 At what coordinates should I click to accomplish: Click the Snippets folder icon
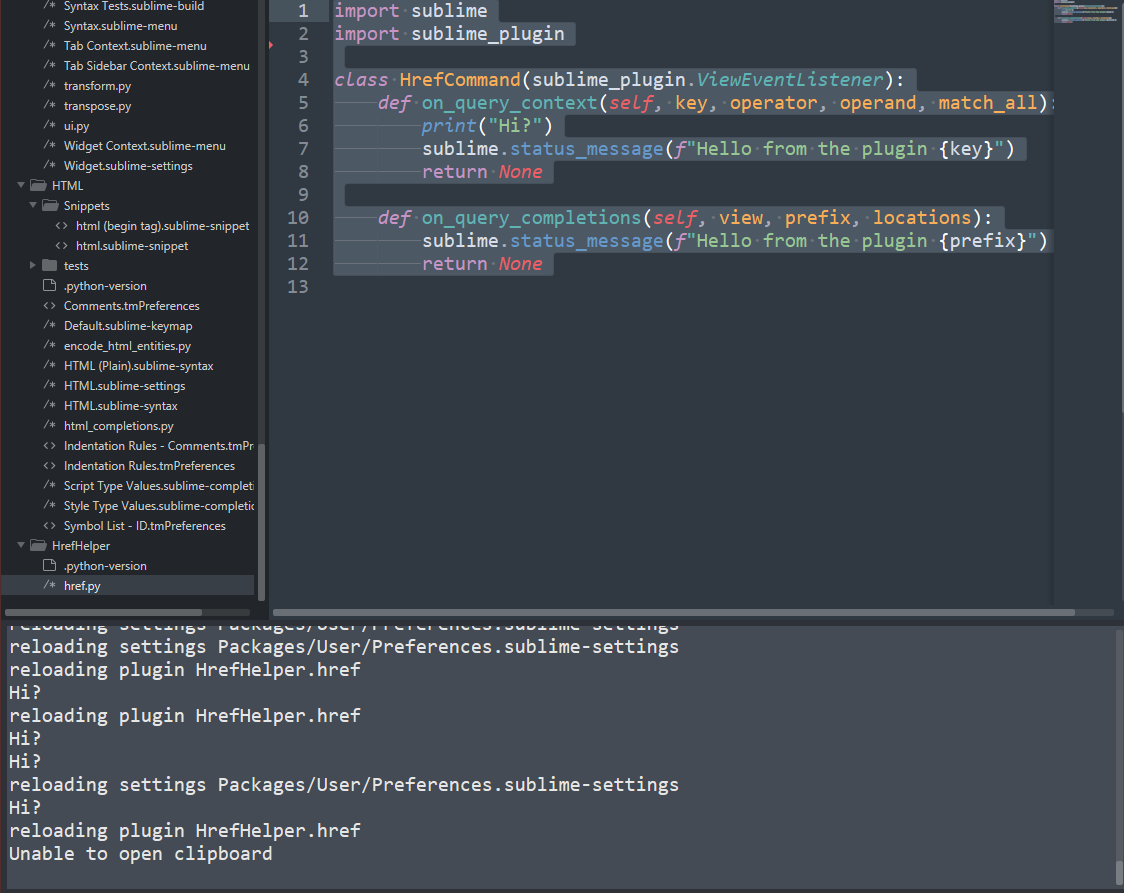(50, 205)
